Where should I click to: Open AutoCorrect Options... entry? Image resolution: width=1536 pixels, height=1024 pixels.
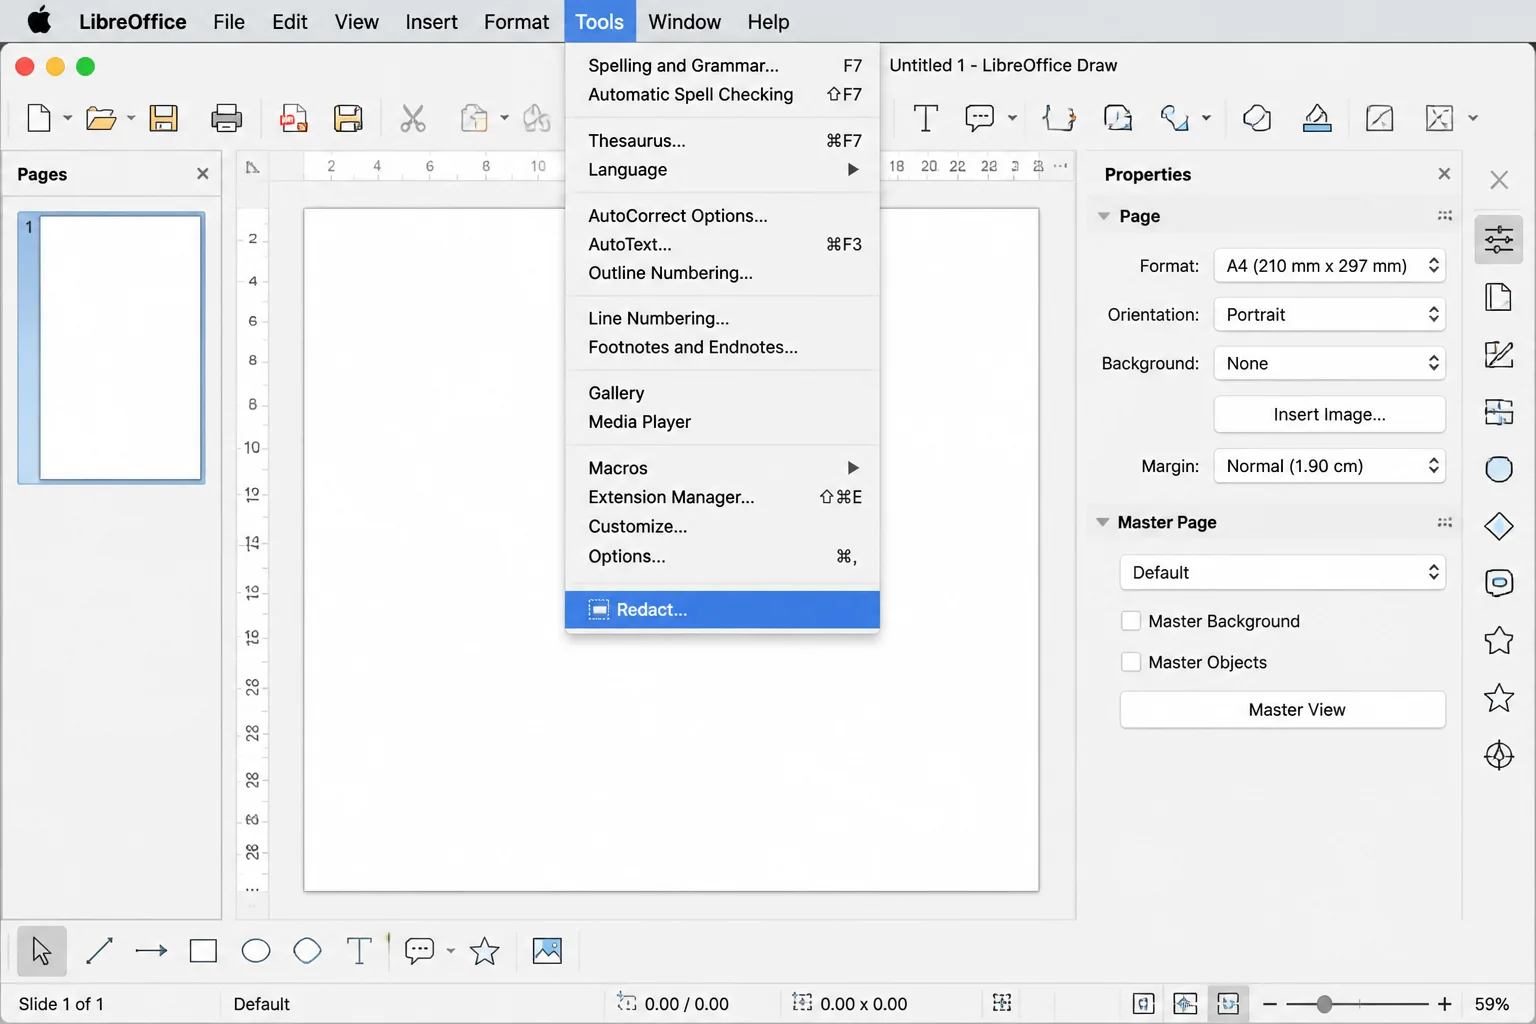(x=722, y=215)
